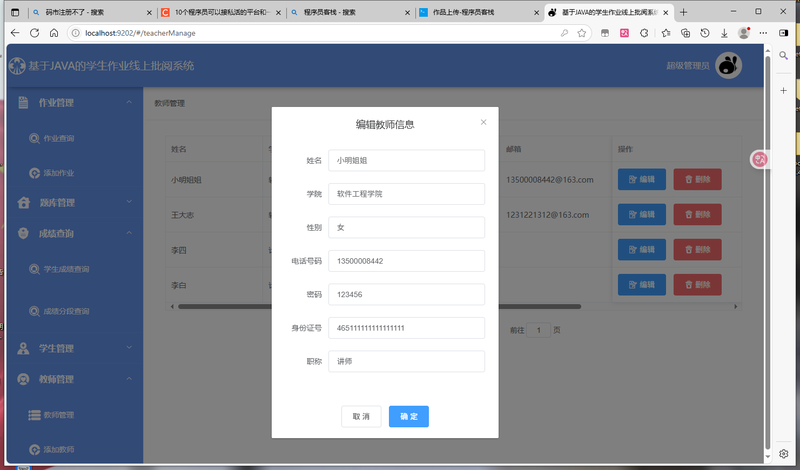Screen dimensions: 800x470
Task: Open browser downloads icon
Action: [724, 33]
